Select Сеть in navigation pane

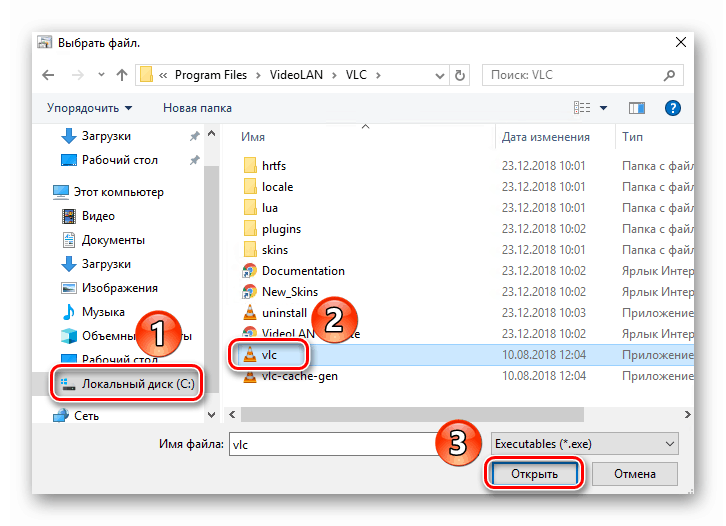(75, 416)
